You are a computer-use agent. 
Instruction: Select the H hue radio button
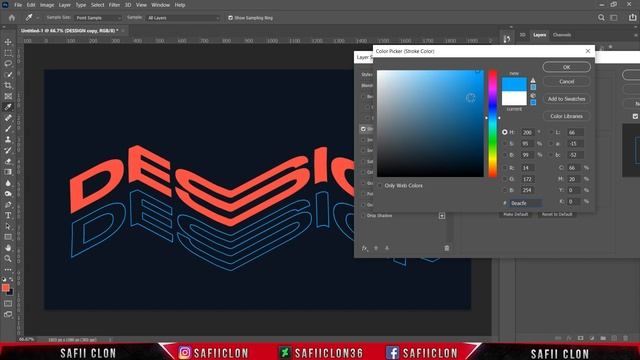tap(505, 132)
